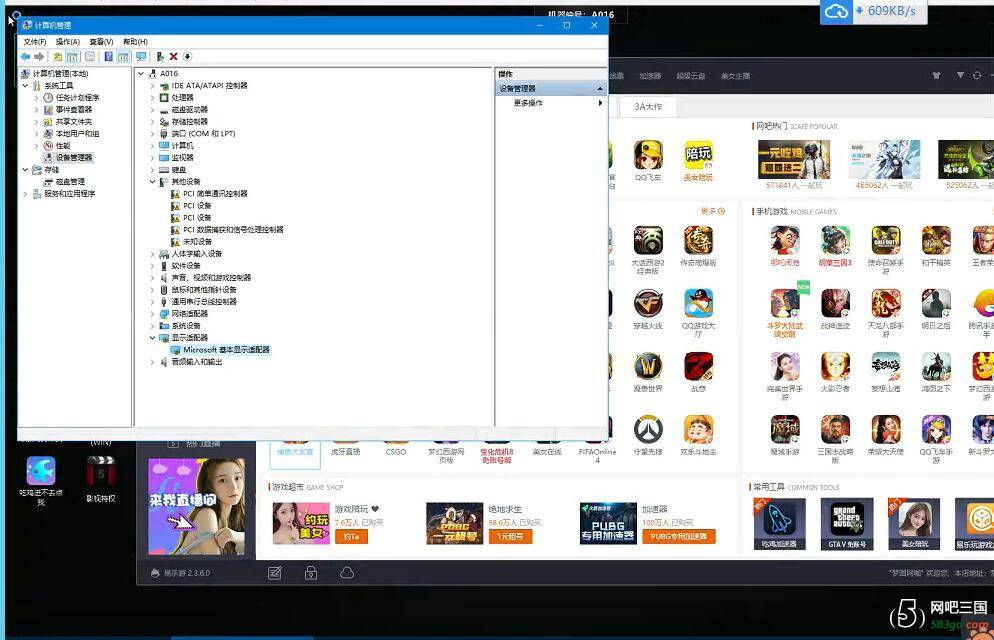Launch the 守望先锋 game icon
Image resolution: width=994 pixels, height=640 pixels.
point(648,430)
